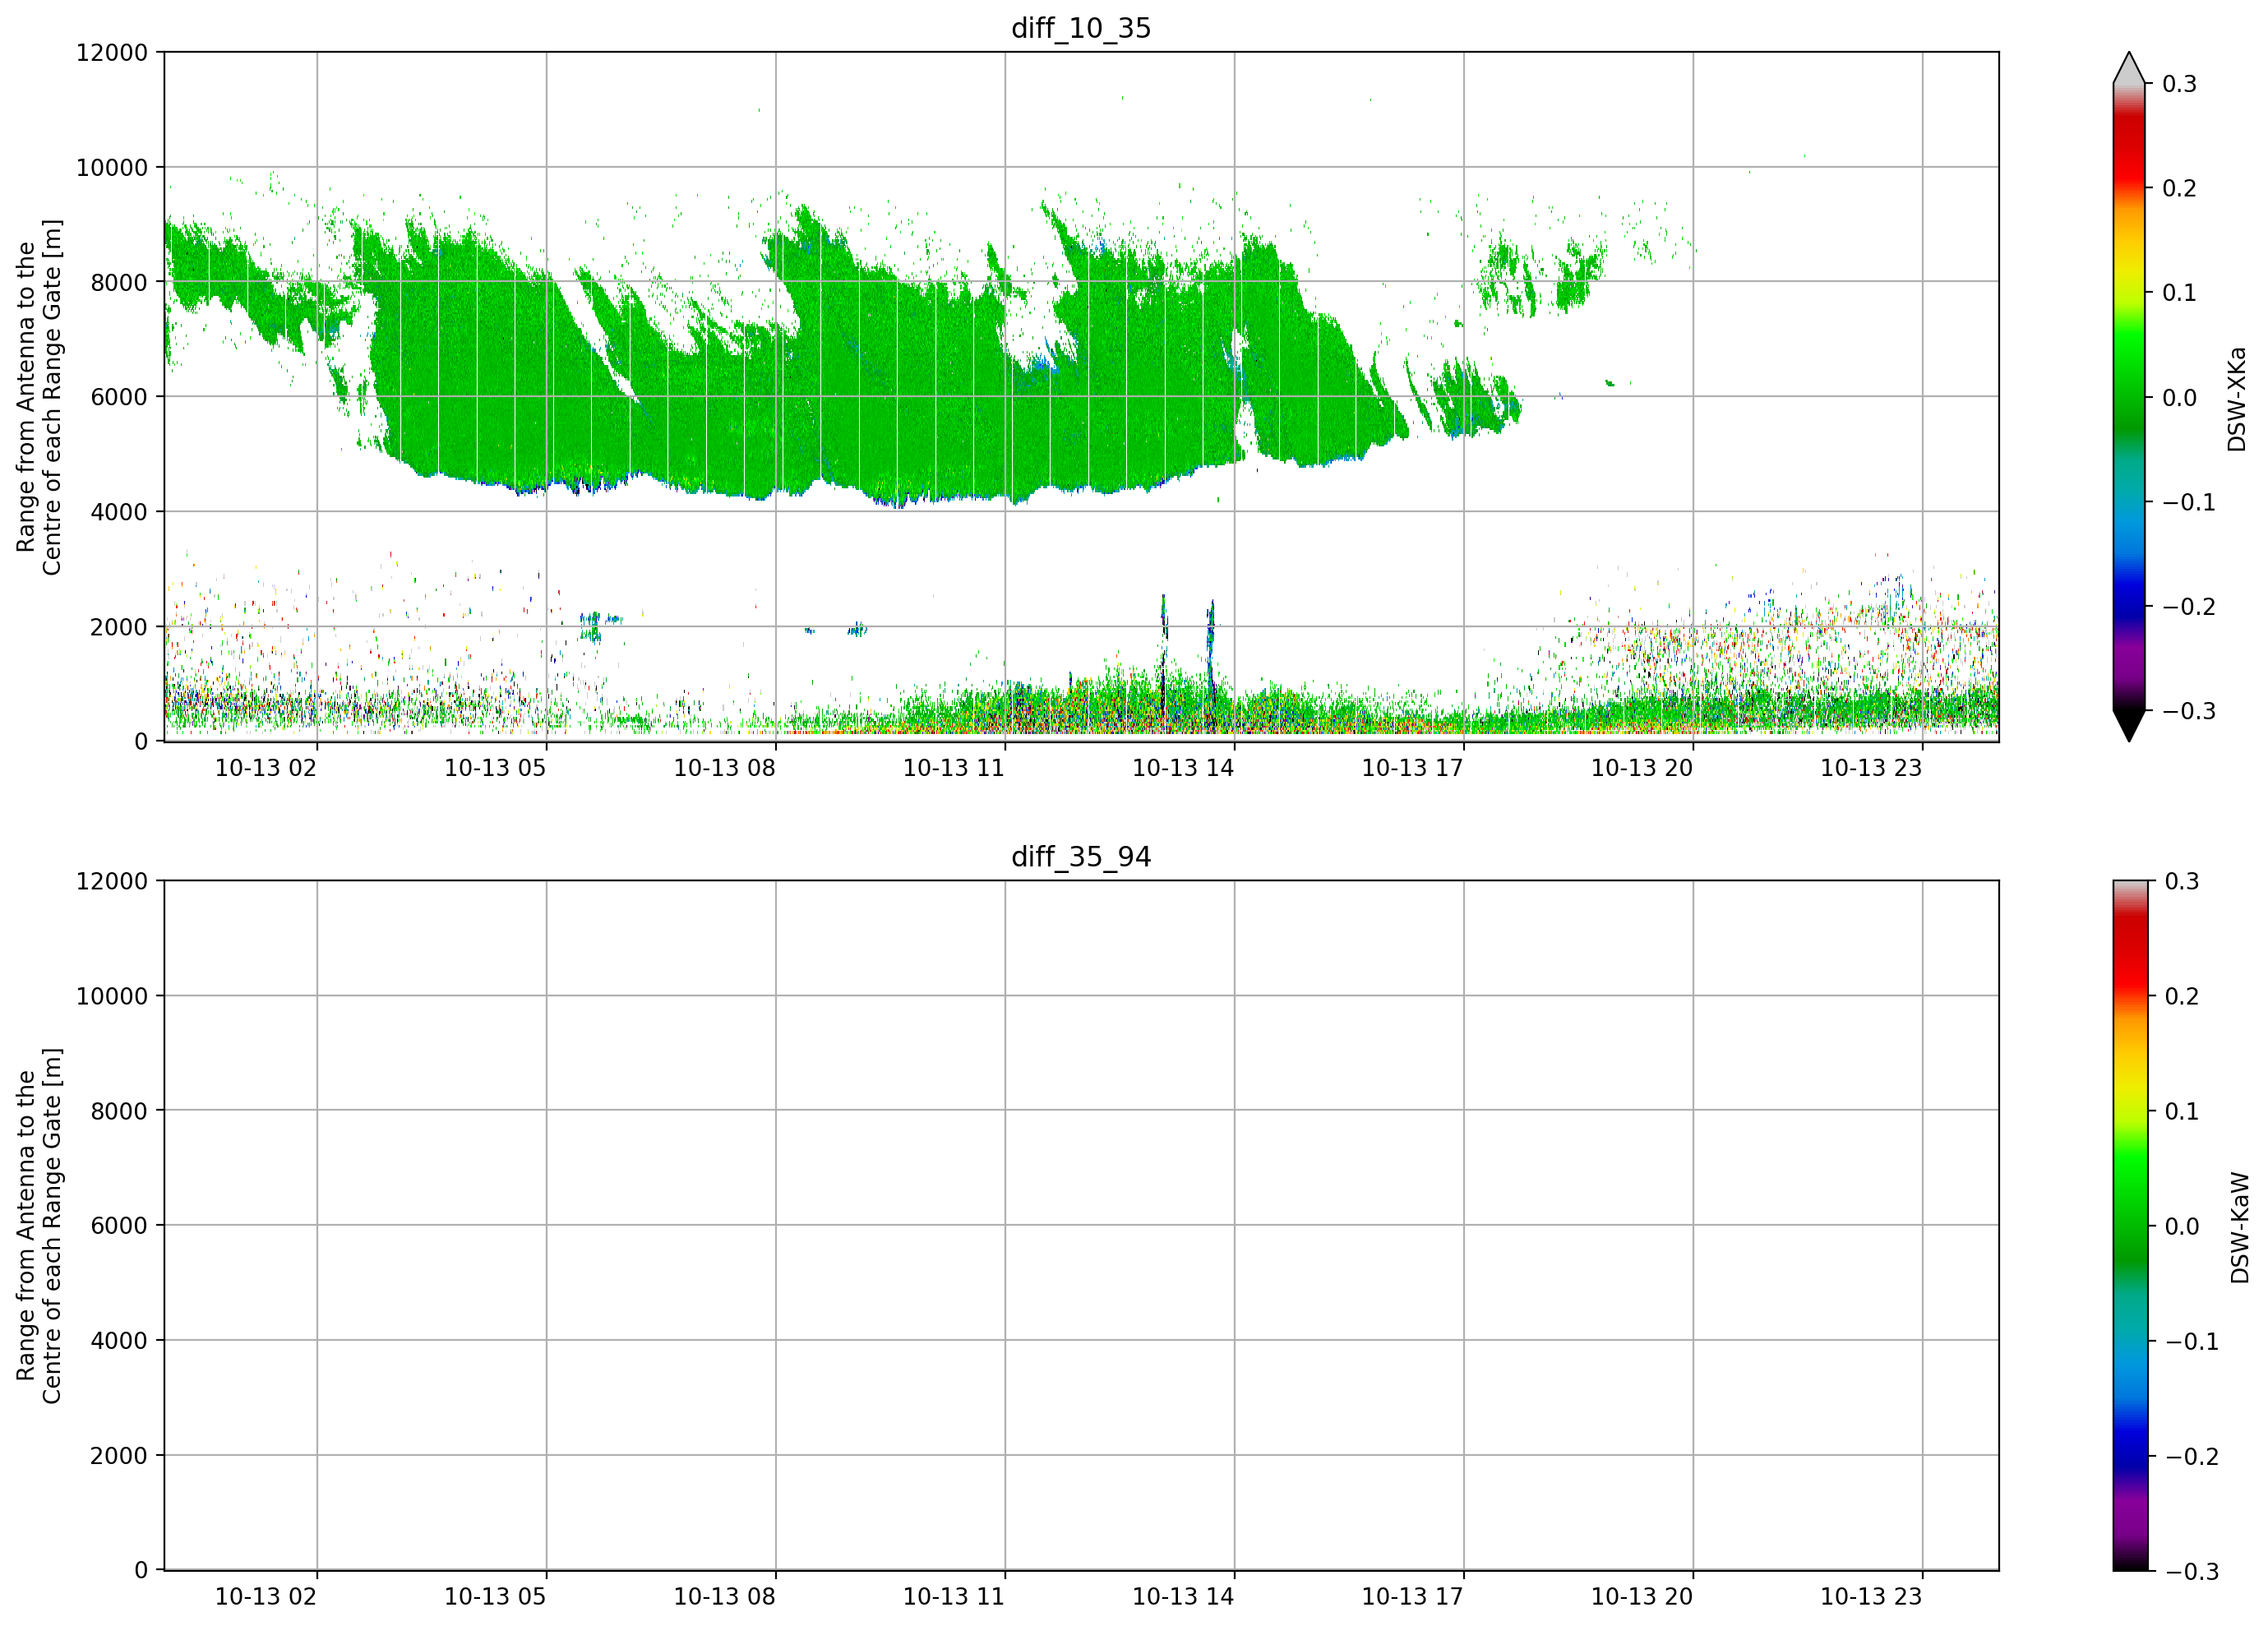2268x1626 pixels.
Task: Click the black lower arrow of the top colorbar
Action: (x=2129, y=725)
